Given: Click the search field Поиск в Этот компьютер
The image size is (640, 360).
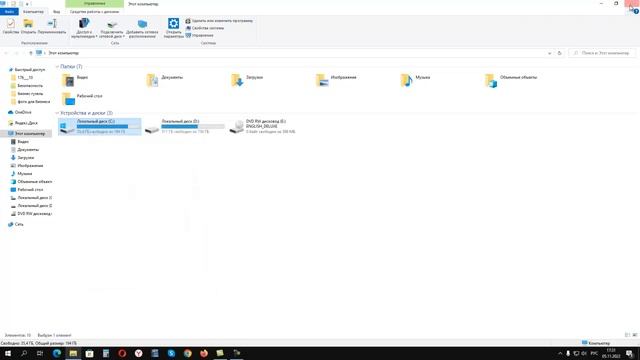Looking at the screenshot, I should coord(602,53).
